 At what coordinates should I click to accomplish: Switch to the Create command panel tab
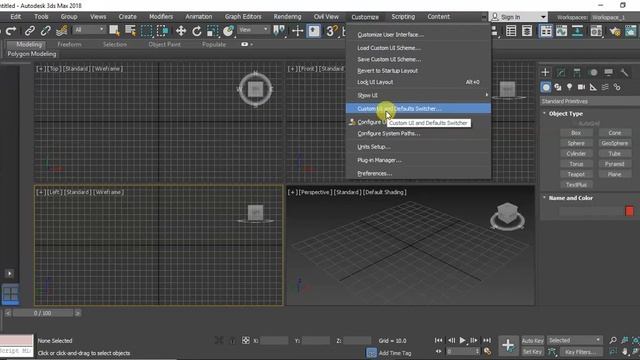click(x=545, y=73)
